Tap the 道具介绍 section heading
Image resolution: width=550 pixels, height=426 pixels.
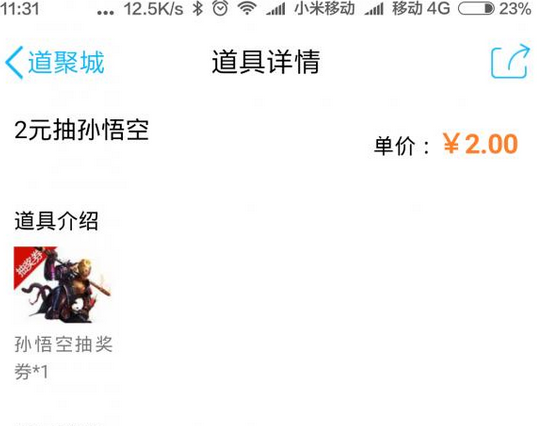(56, 221)
